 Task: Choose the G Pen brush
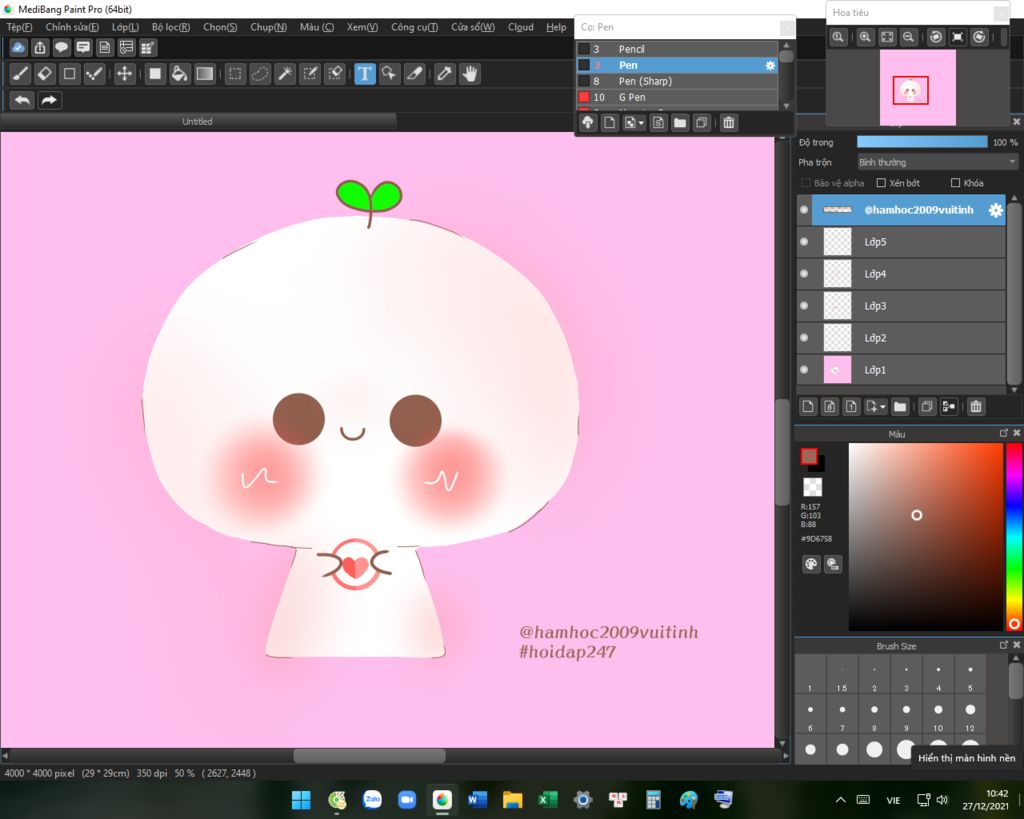(x=677, y=97)
